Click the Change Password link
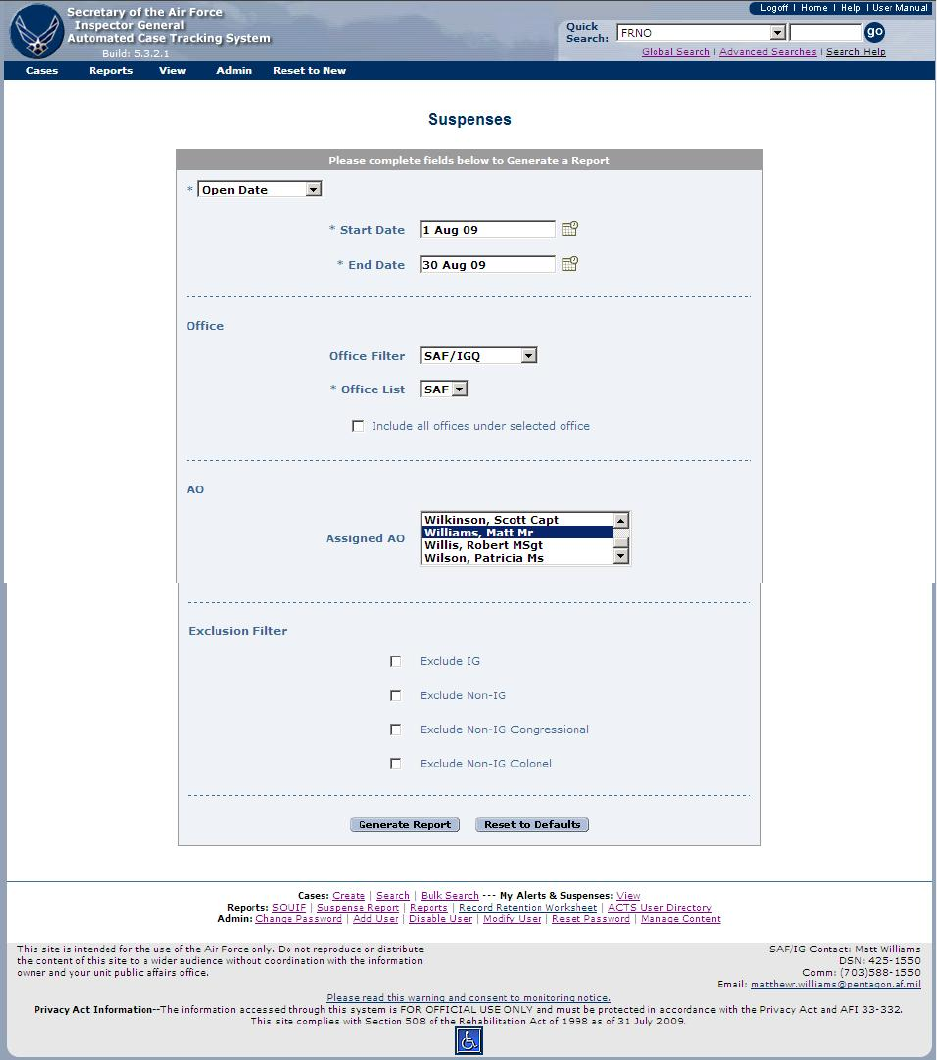 pyautogui.click(x=298, y=919)
